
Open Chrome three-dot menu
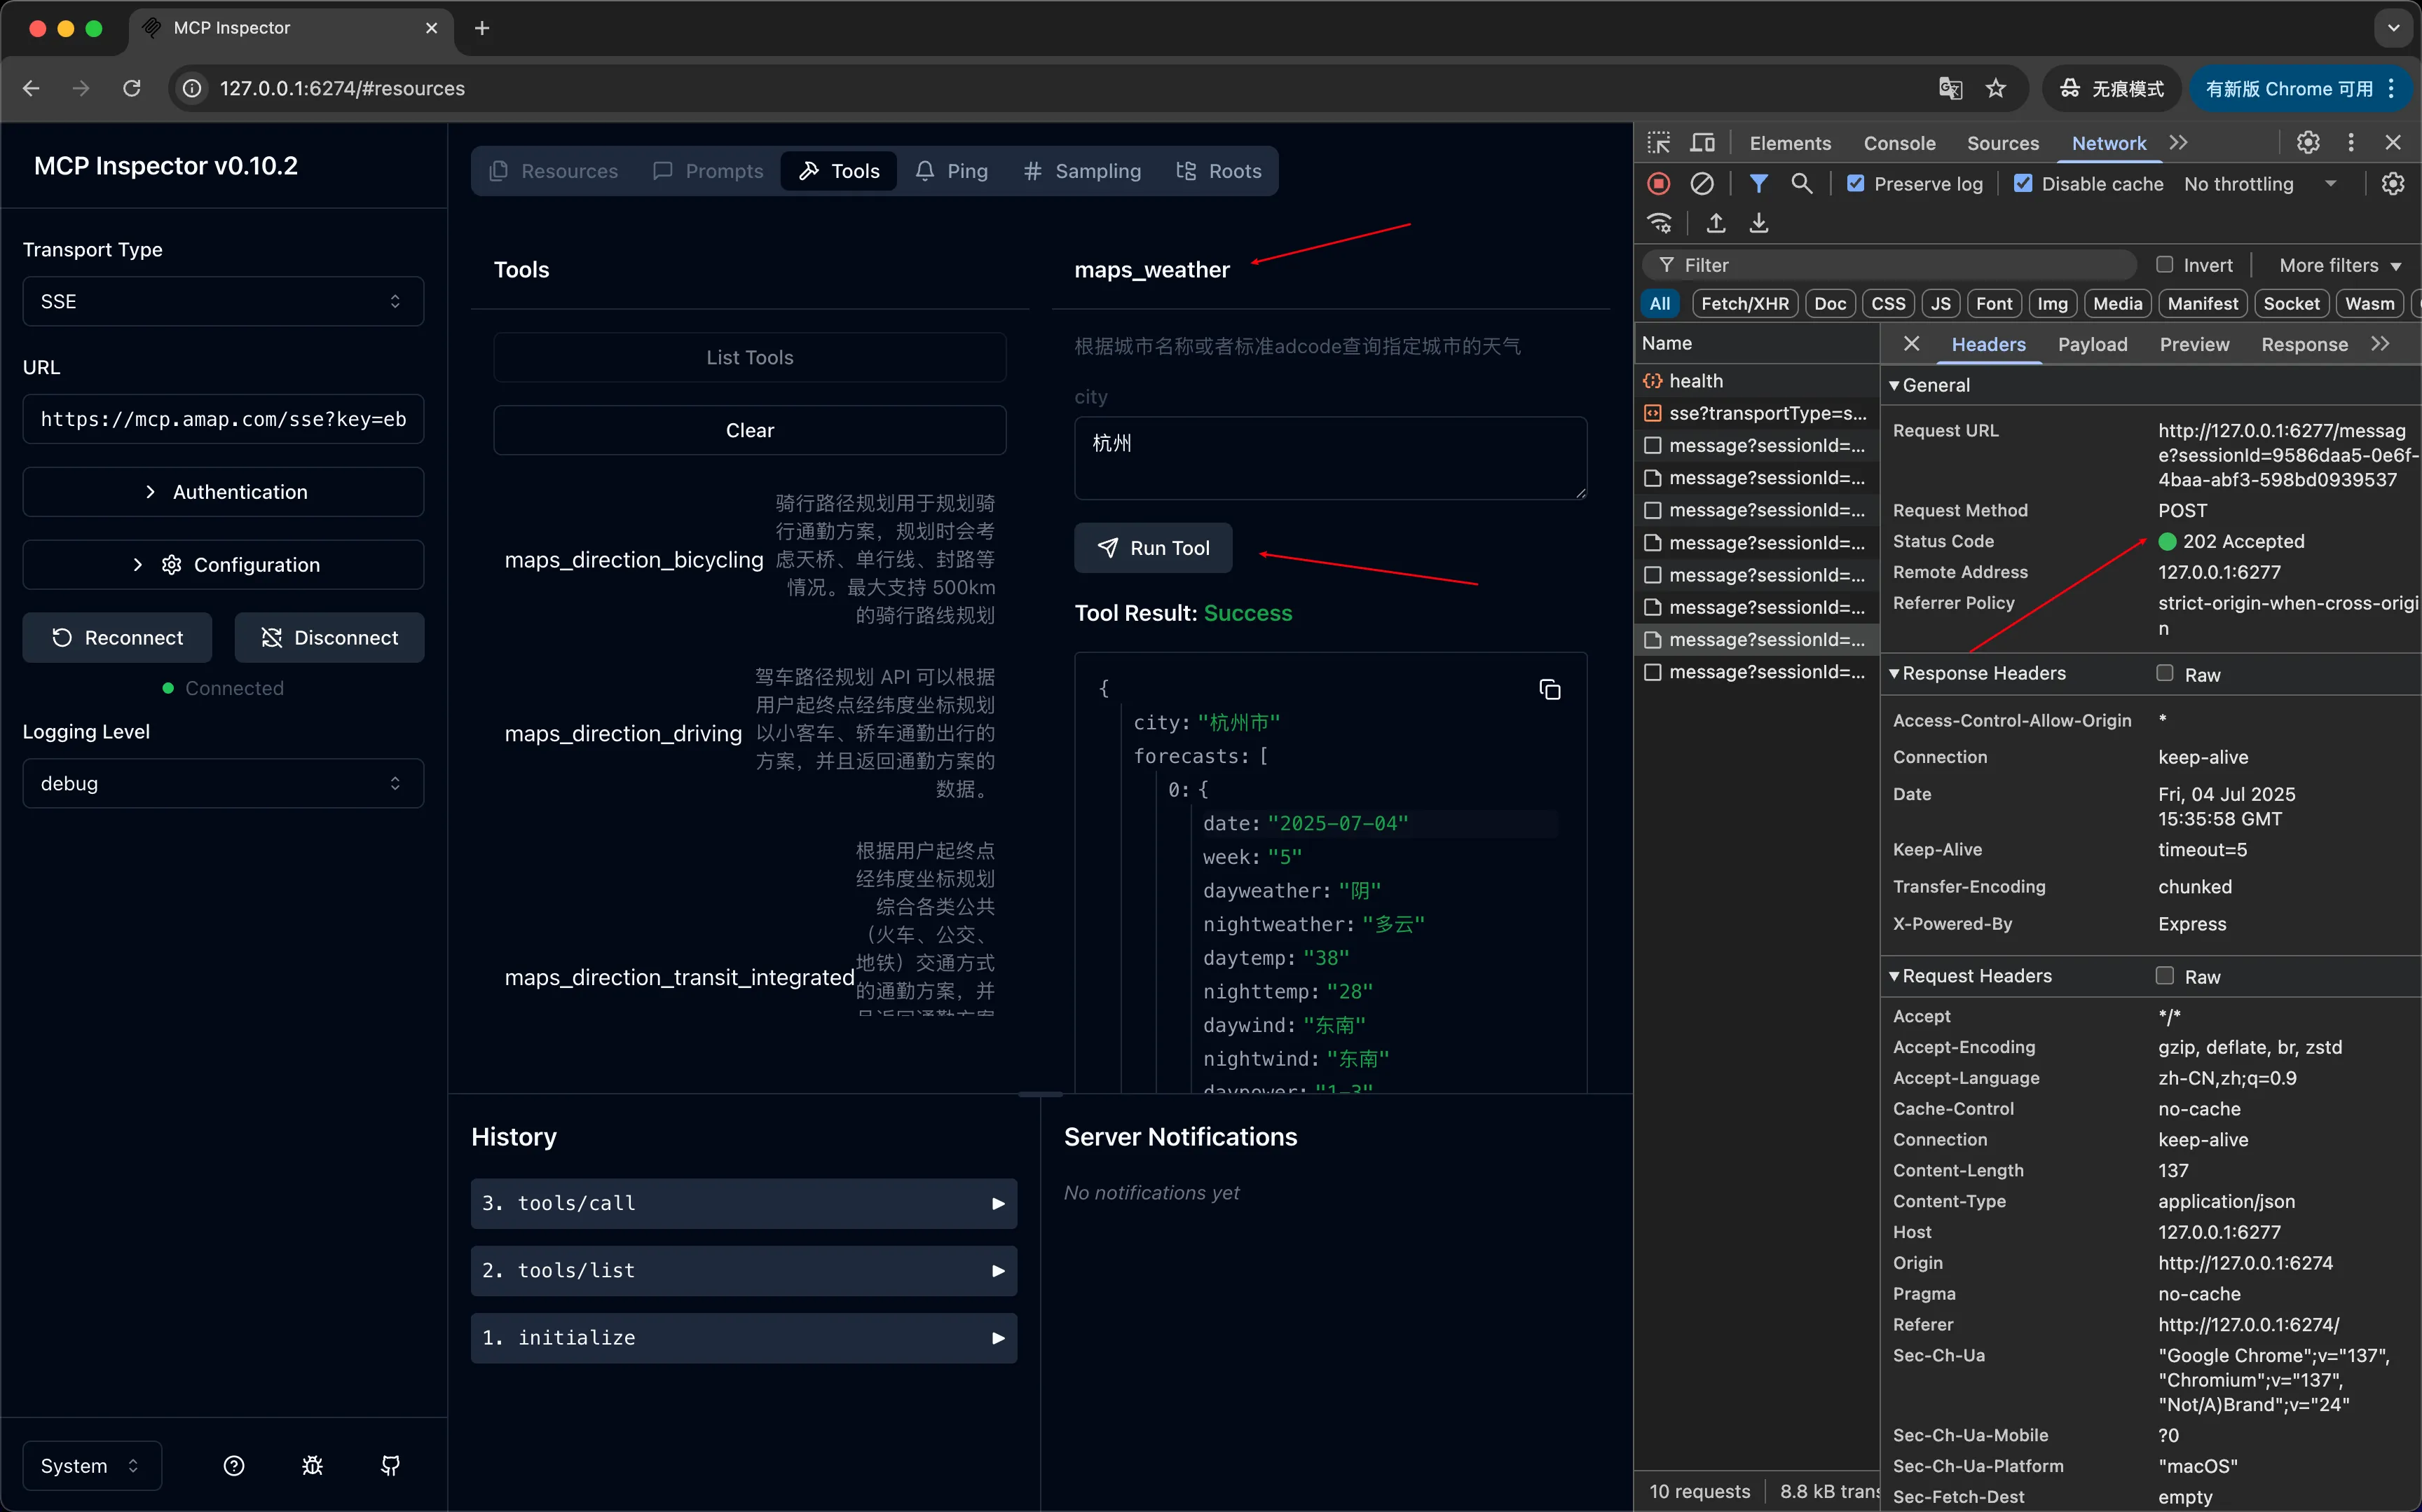pyautogui.click(x=2391, y=88)
